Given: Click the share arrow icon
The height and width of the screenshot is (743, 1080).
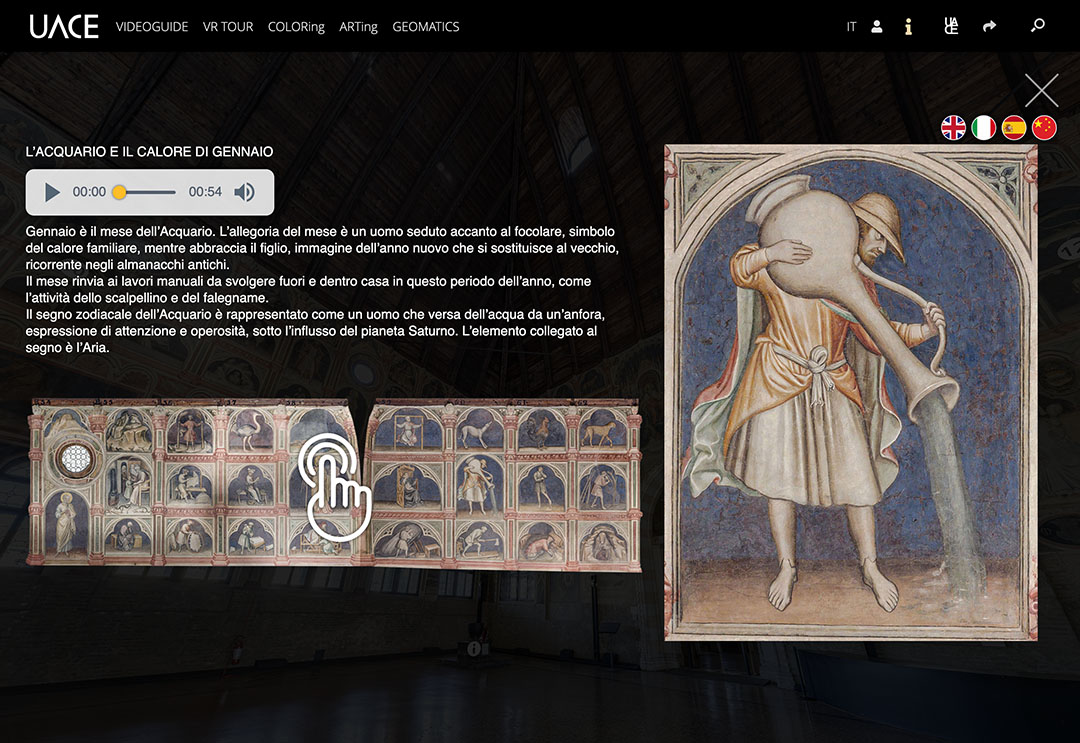Looking at the screenshot, I should [x=989, y=27].
